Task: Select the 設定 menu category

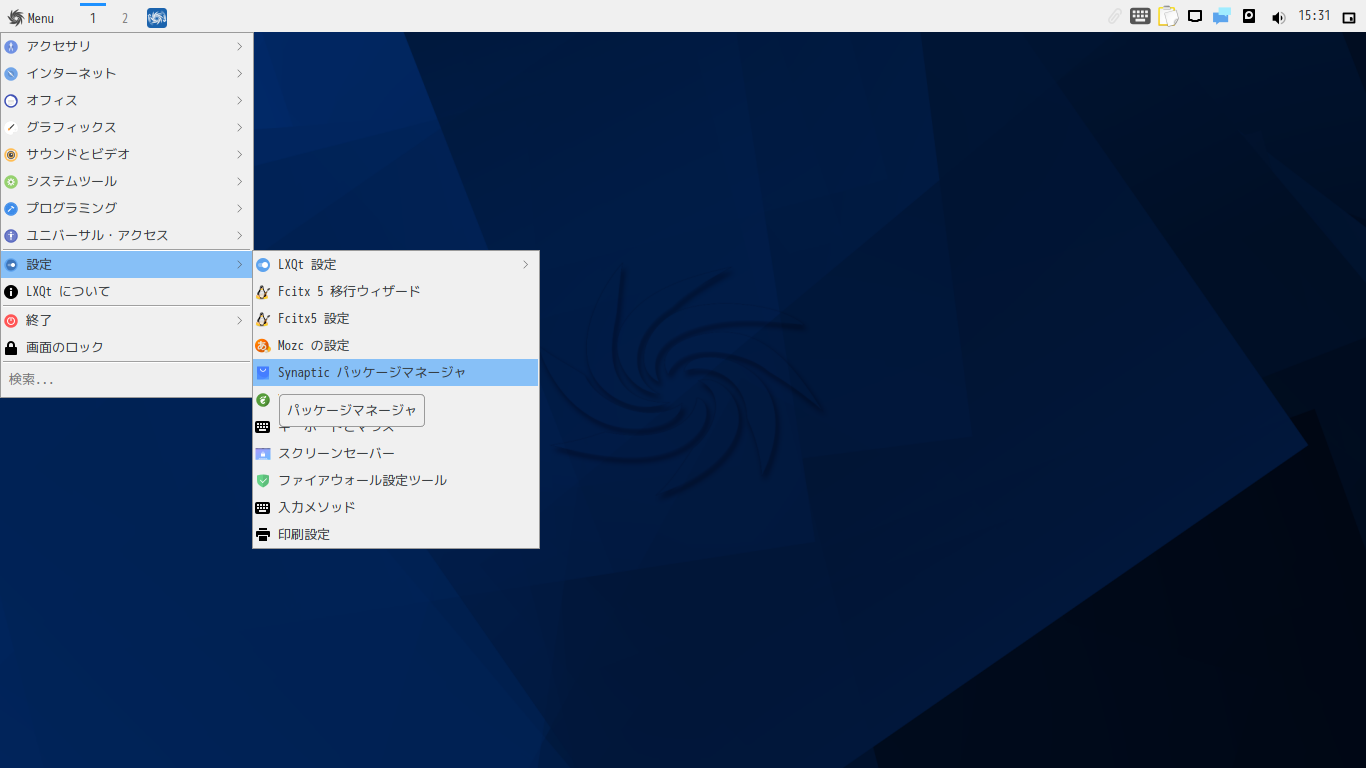Action: pos(126,264)
